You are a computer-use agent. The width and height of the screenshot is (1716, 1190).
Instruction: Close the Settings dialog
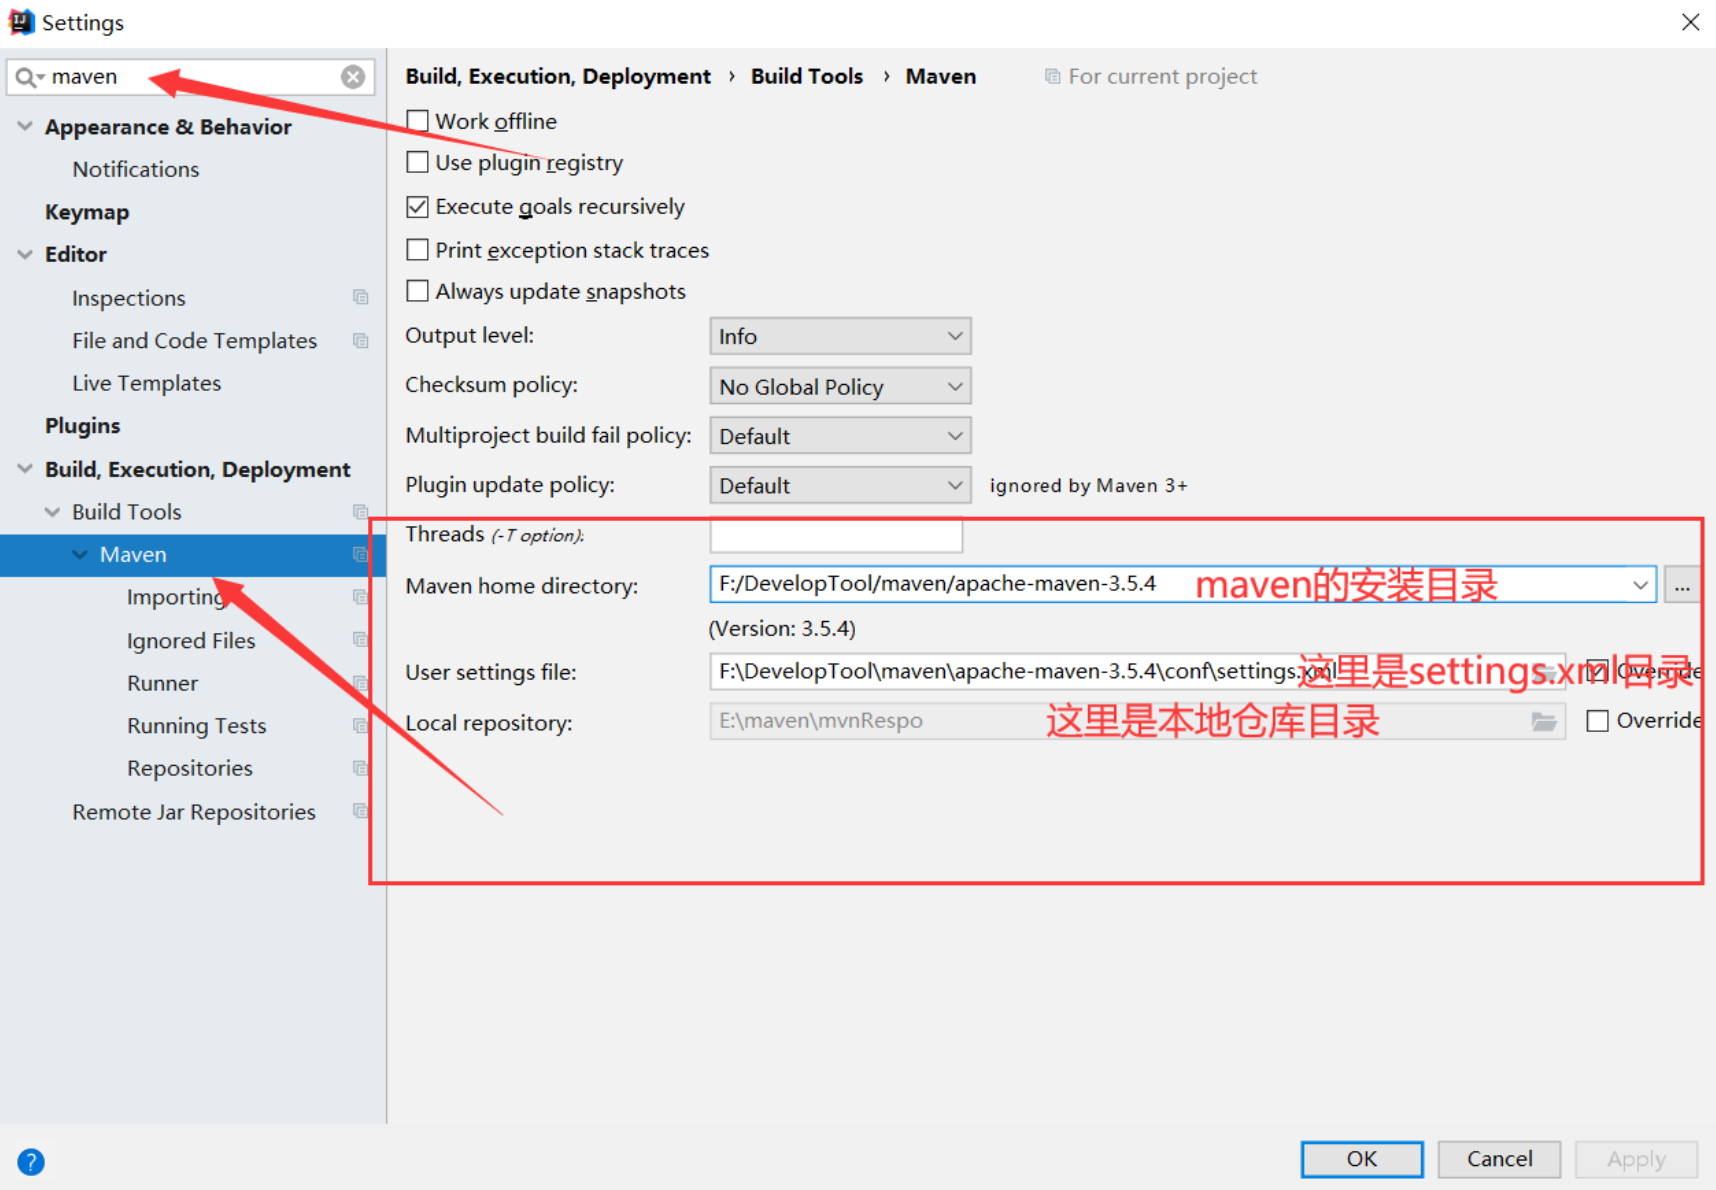click(1690, 22)
